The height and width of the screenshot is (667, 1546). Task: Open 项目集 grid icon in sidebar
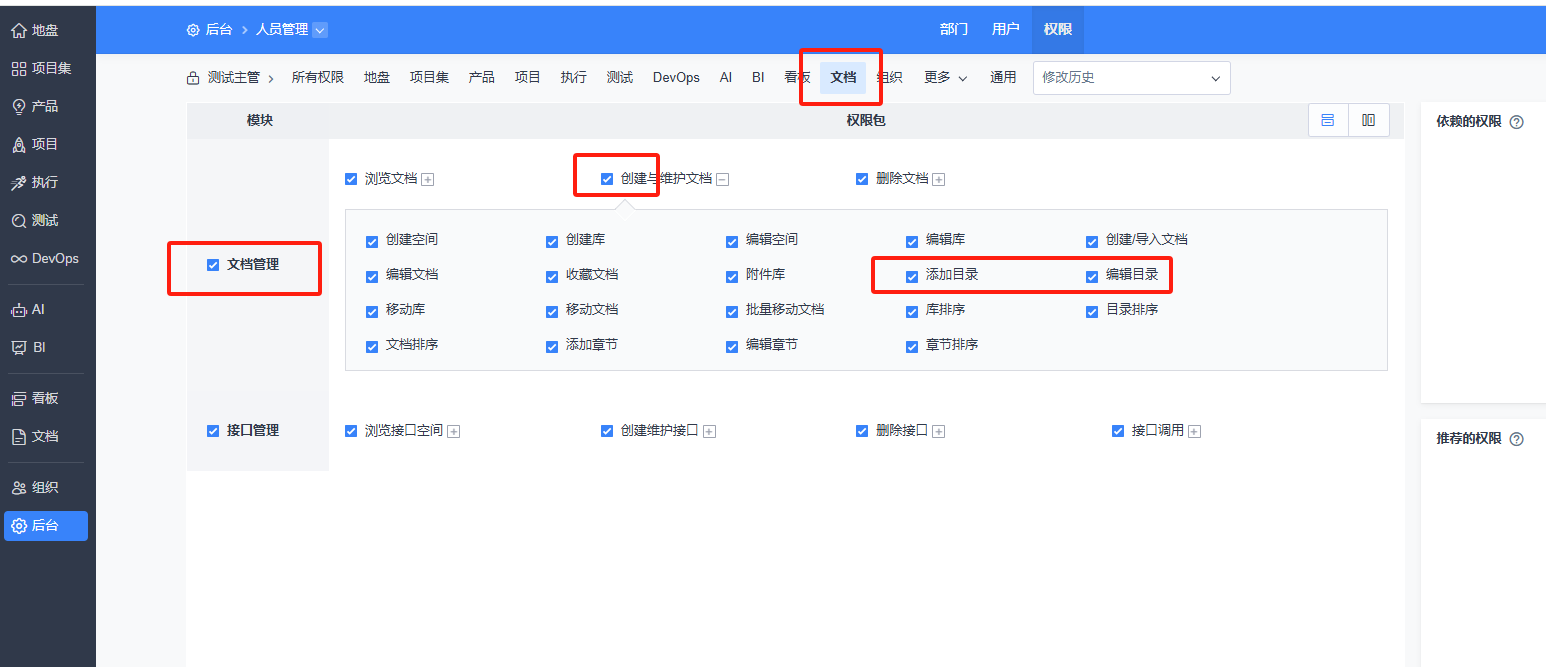pyautogui.click(x=18, y=69)
